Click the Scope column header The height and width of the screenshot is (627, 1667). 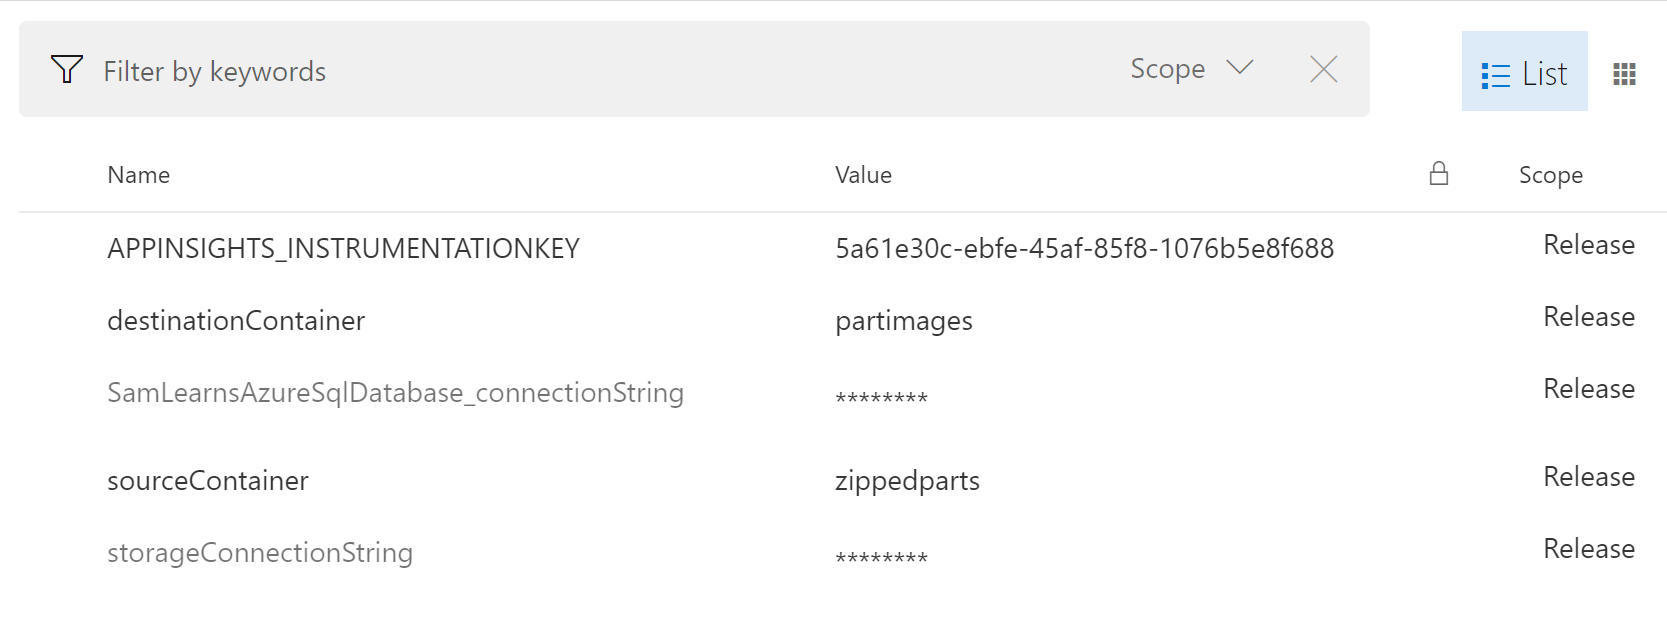point(1550,175)
